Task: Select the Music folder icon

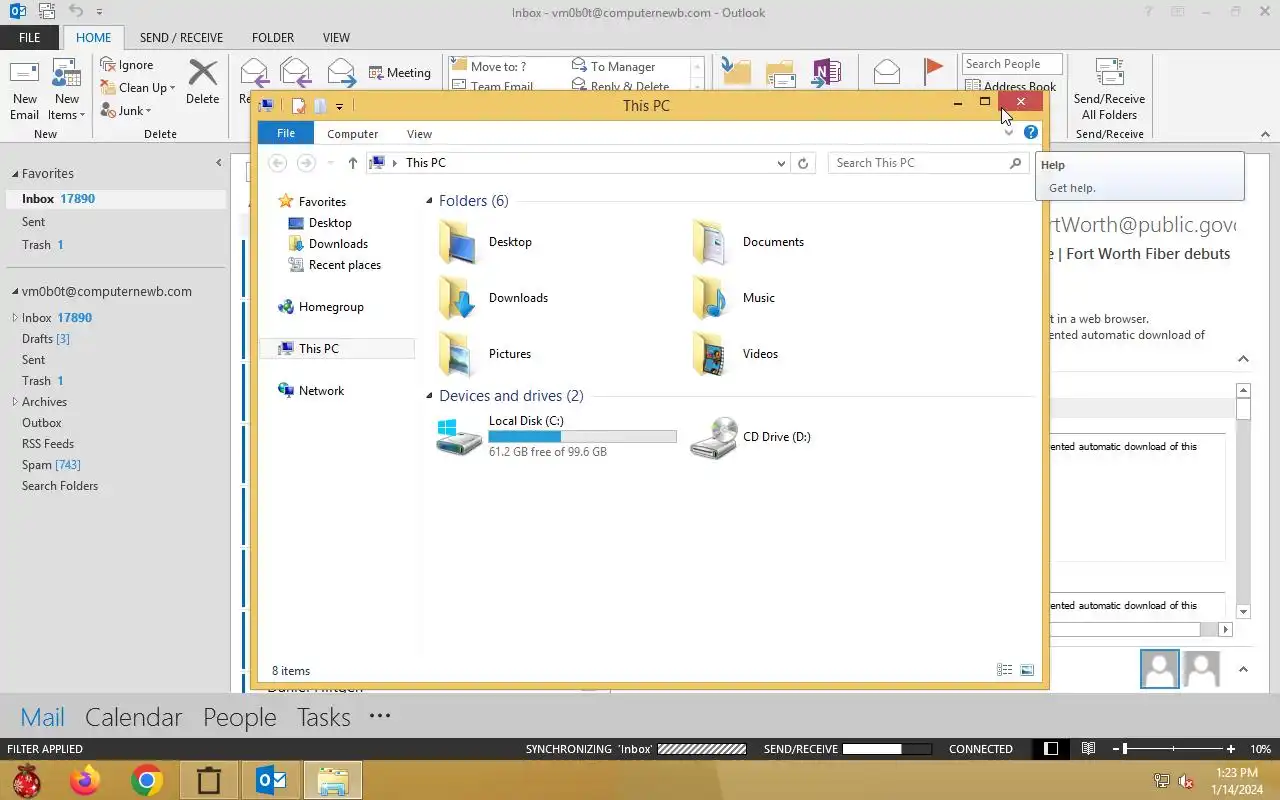Action: (x=711, y=298)
